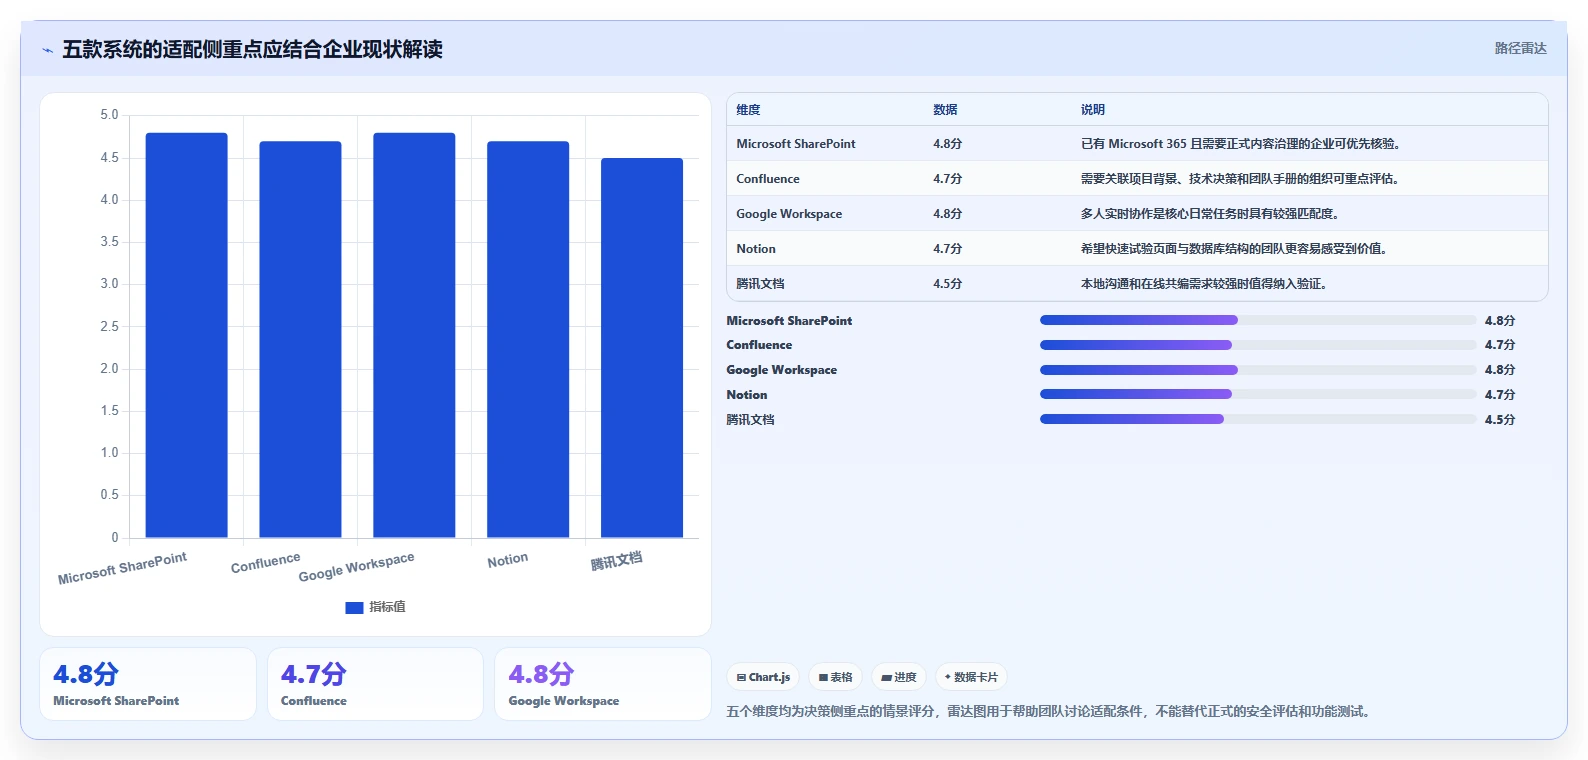The height and width of the screenshot is (760, 1588).
Task: Click the 路径雷达 label in the header
Action: pyautogui.click(x=1520, y=48)
